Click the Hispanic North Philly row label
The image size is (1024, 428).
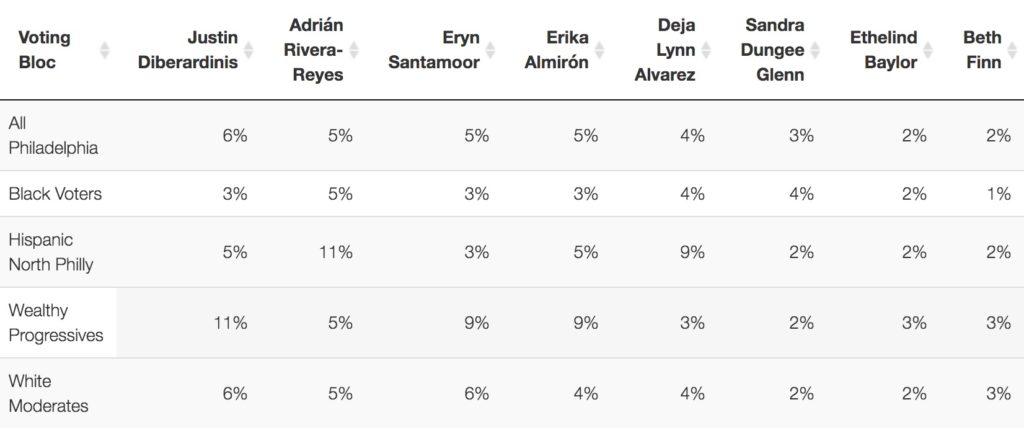55,252
